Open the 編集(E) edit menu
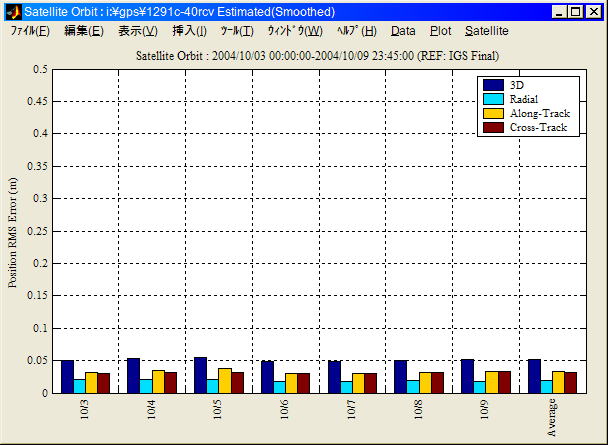 coord(84,31)
